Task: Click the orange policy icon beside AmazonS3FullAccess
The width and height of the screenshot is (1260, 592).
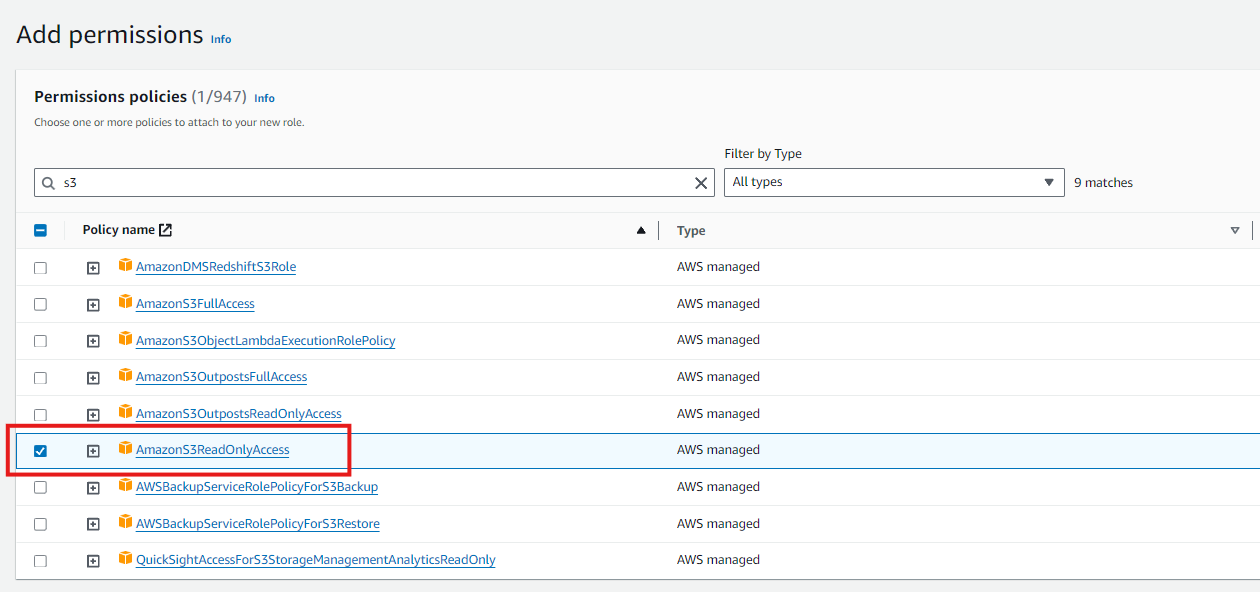Action: (125, 302)
